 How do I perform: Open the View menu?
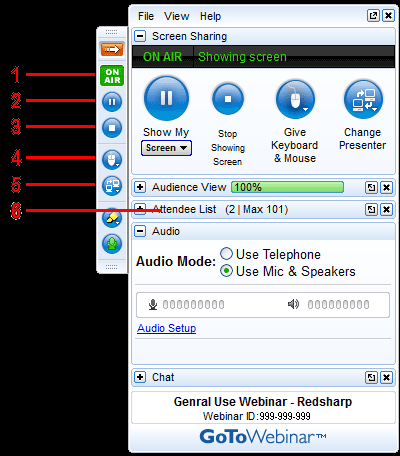(x=176, y=16)
